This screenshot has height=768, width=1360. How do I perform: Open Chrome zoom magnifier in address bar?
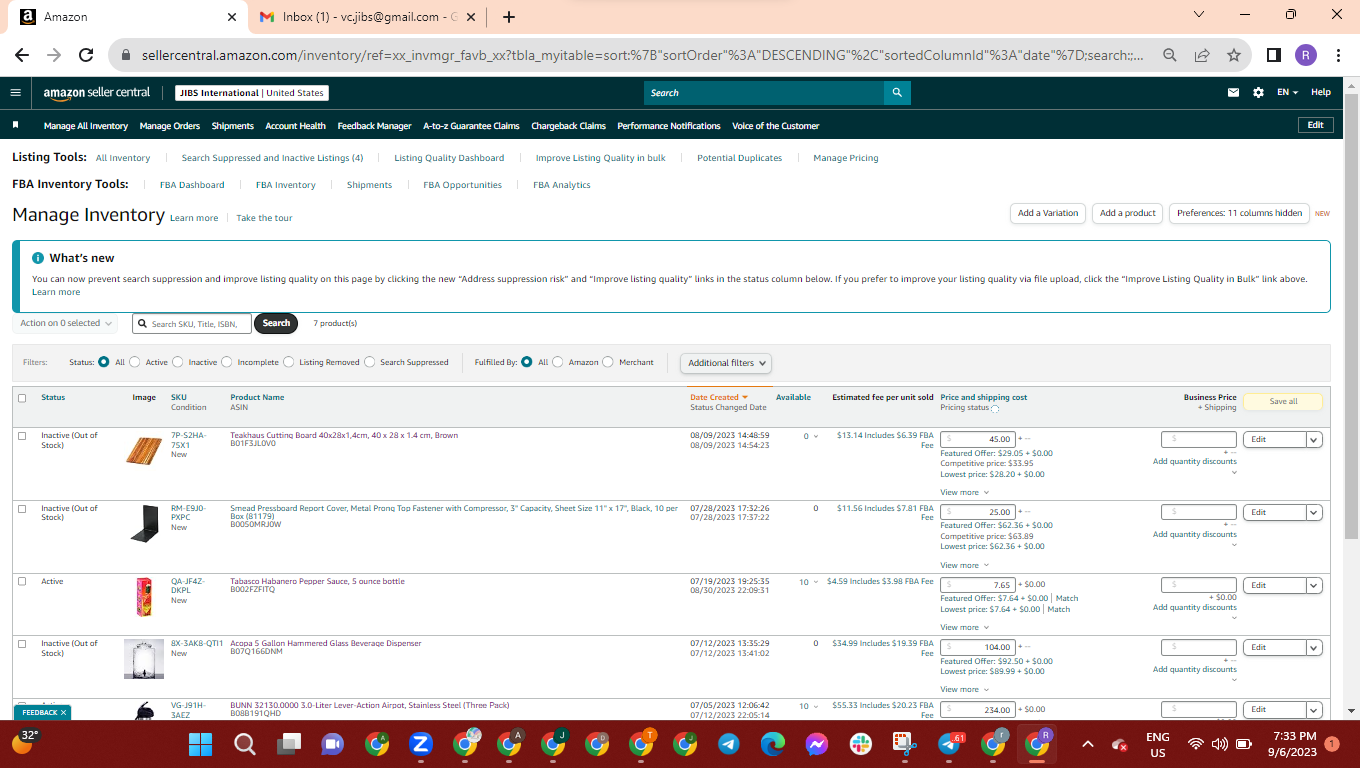coord(1169,56)
